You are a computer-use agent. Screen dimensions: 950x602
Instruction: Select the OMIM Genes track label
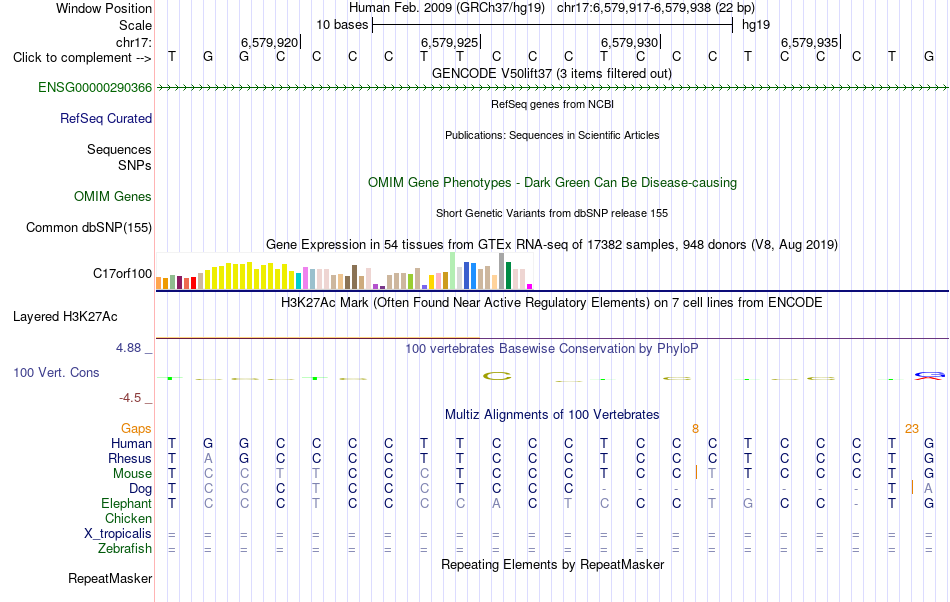click(x=113, y=197)
